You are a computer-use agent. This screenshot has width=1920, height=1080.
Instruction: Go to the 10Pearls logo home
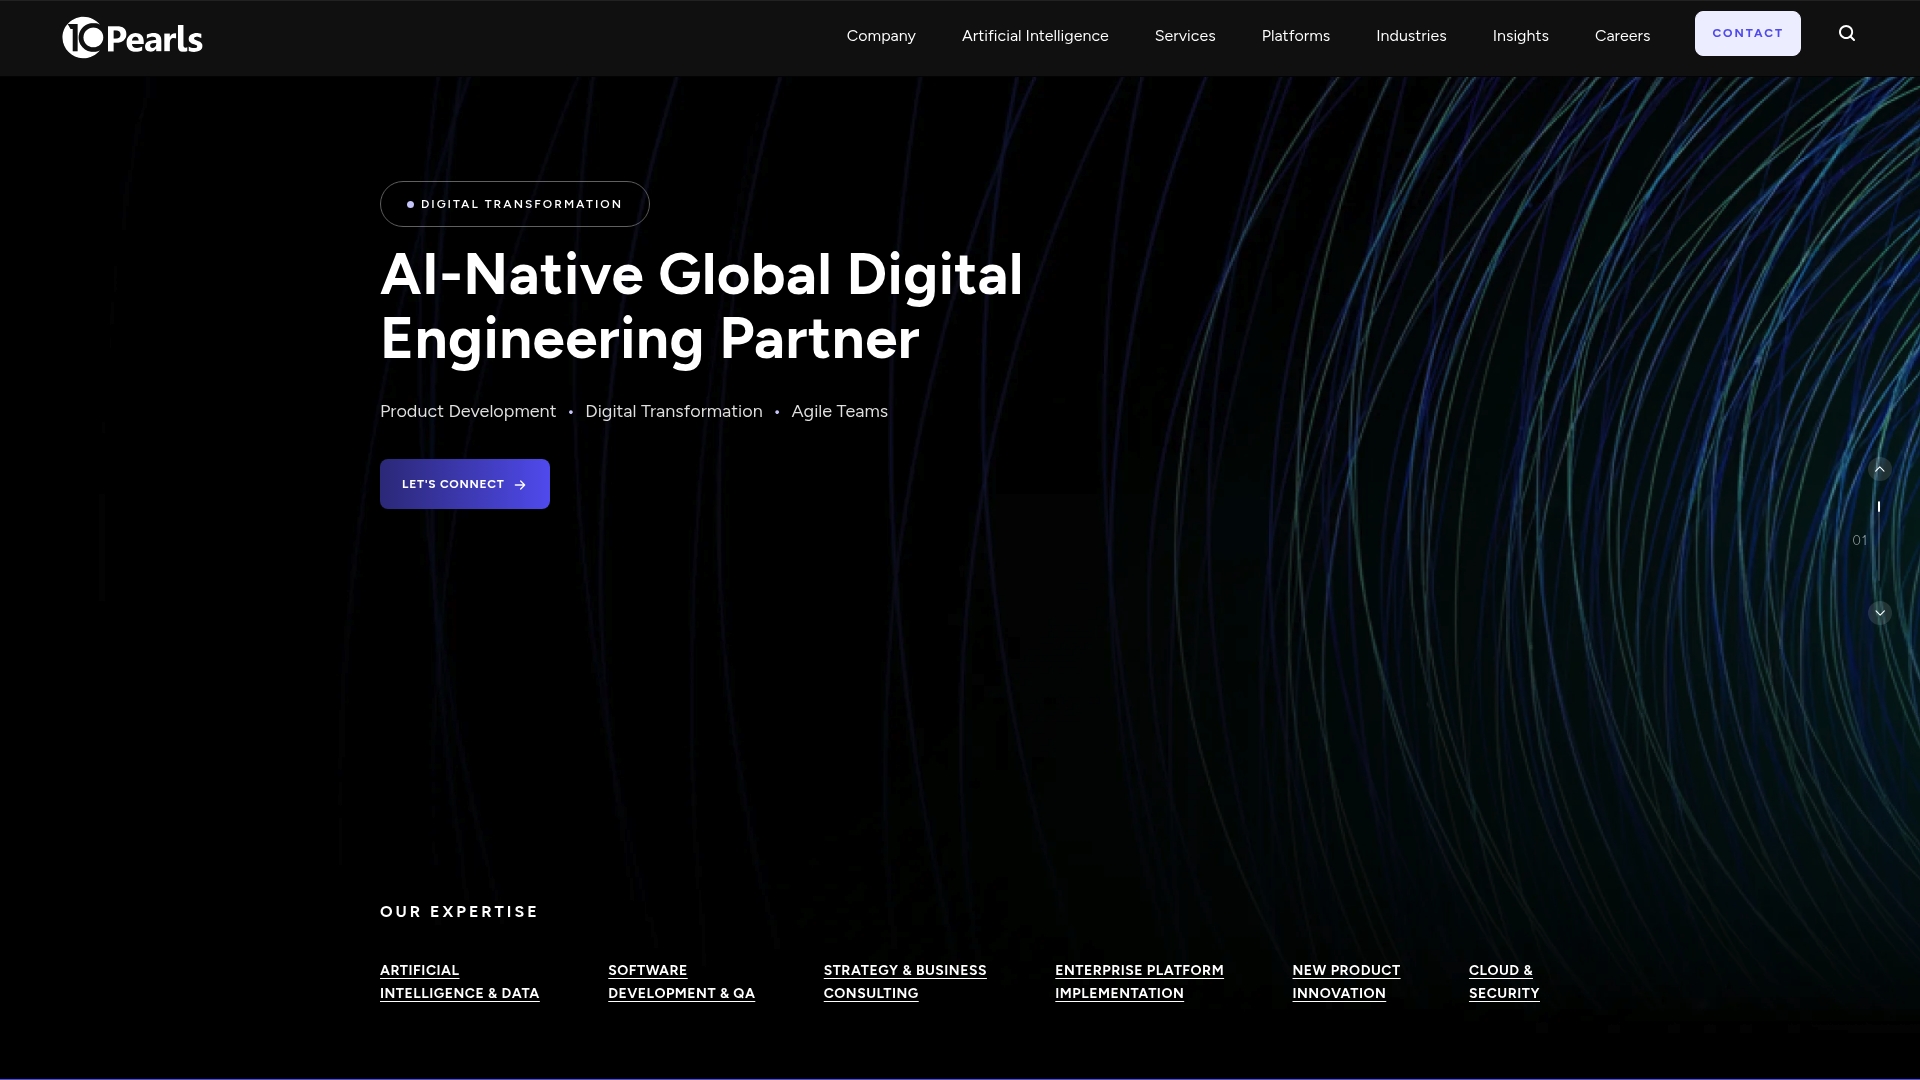(x=132, y=38)
